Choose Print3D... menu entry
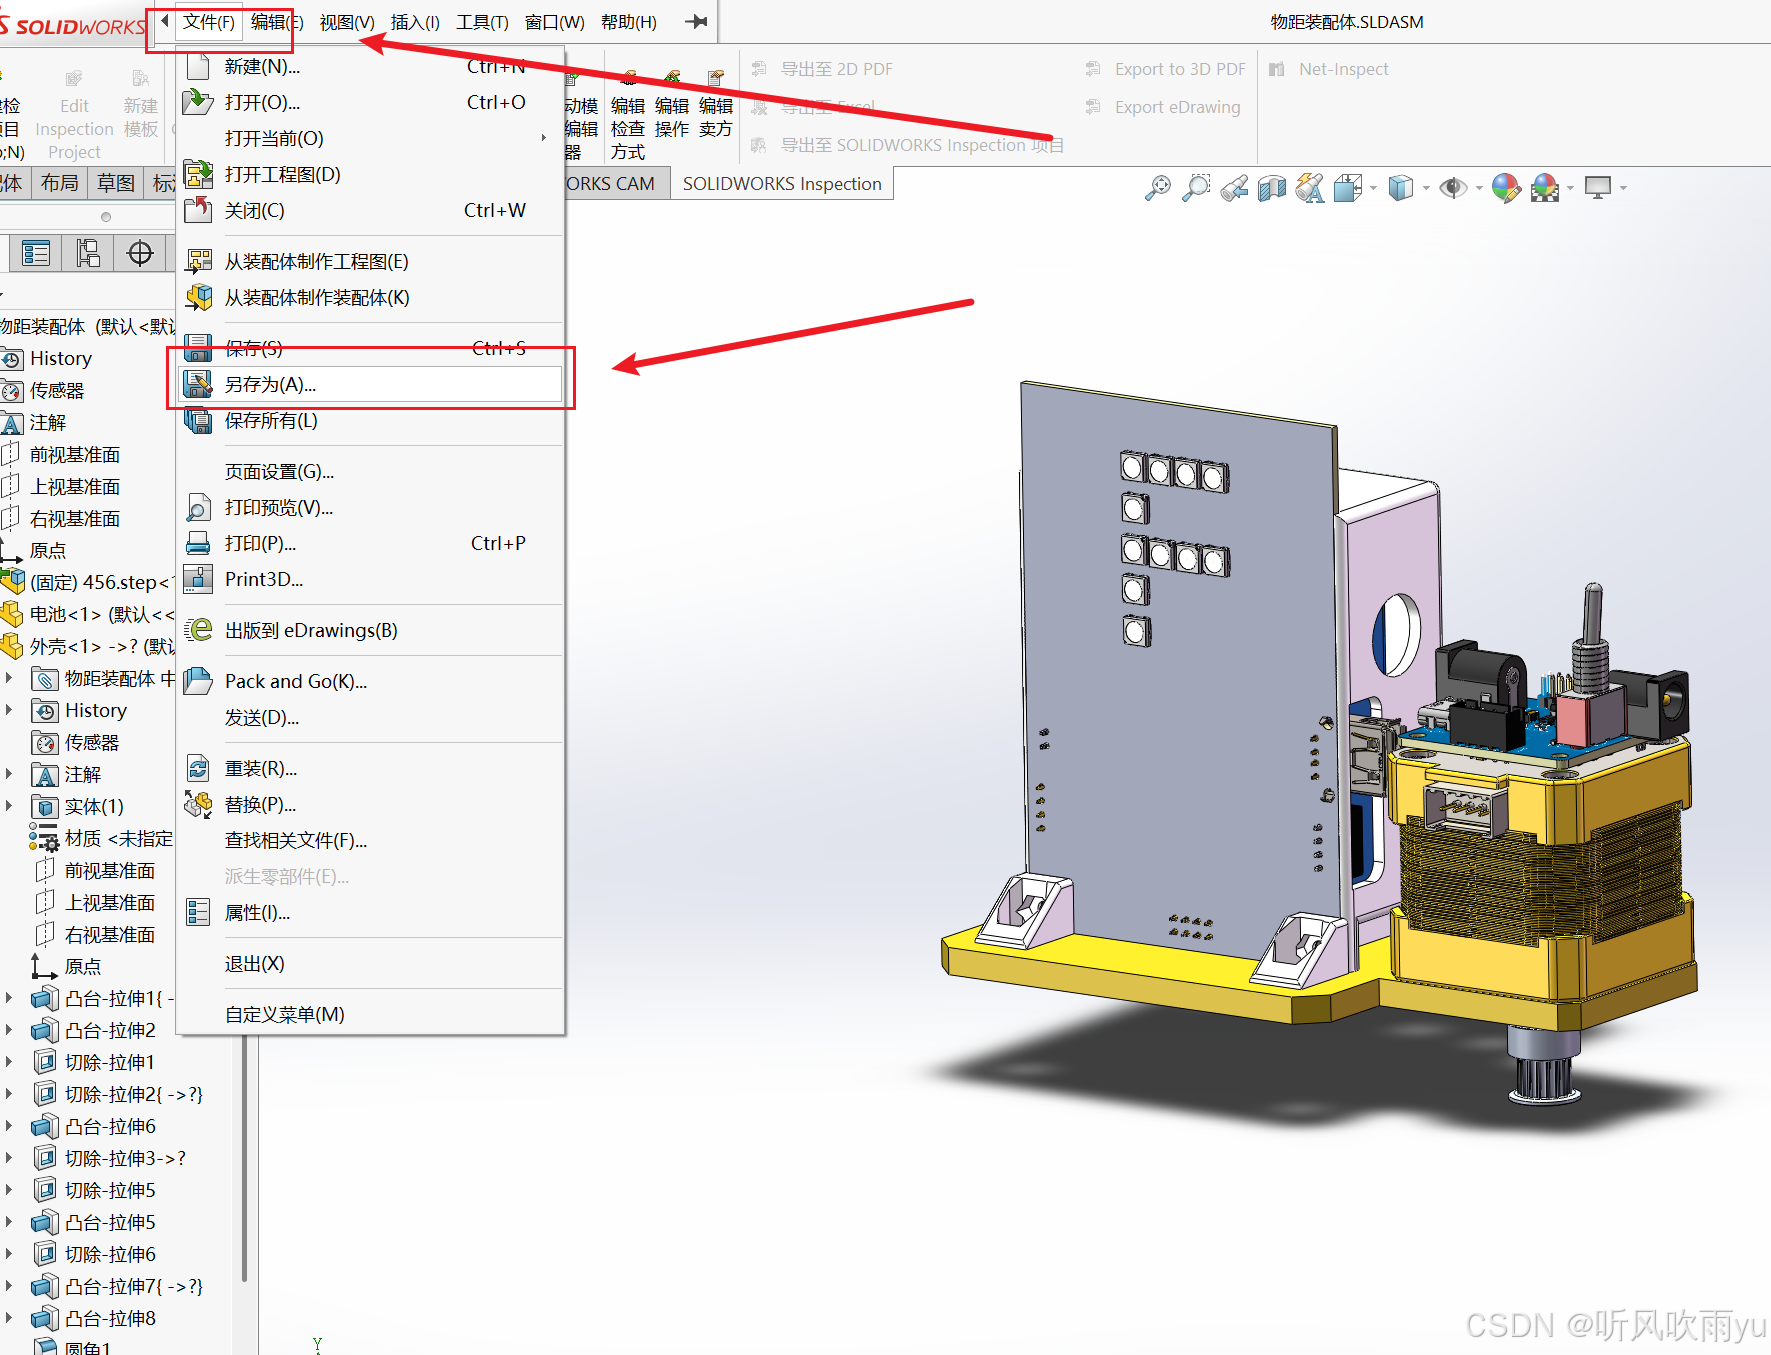The width and height of the screenshot is (1771, 1355). pos(370,579)
